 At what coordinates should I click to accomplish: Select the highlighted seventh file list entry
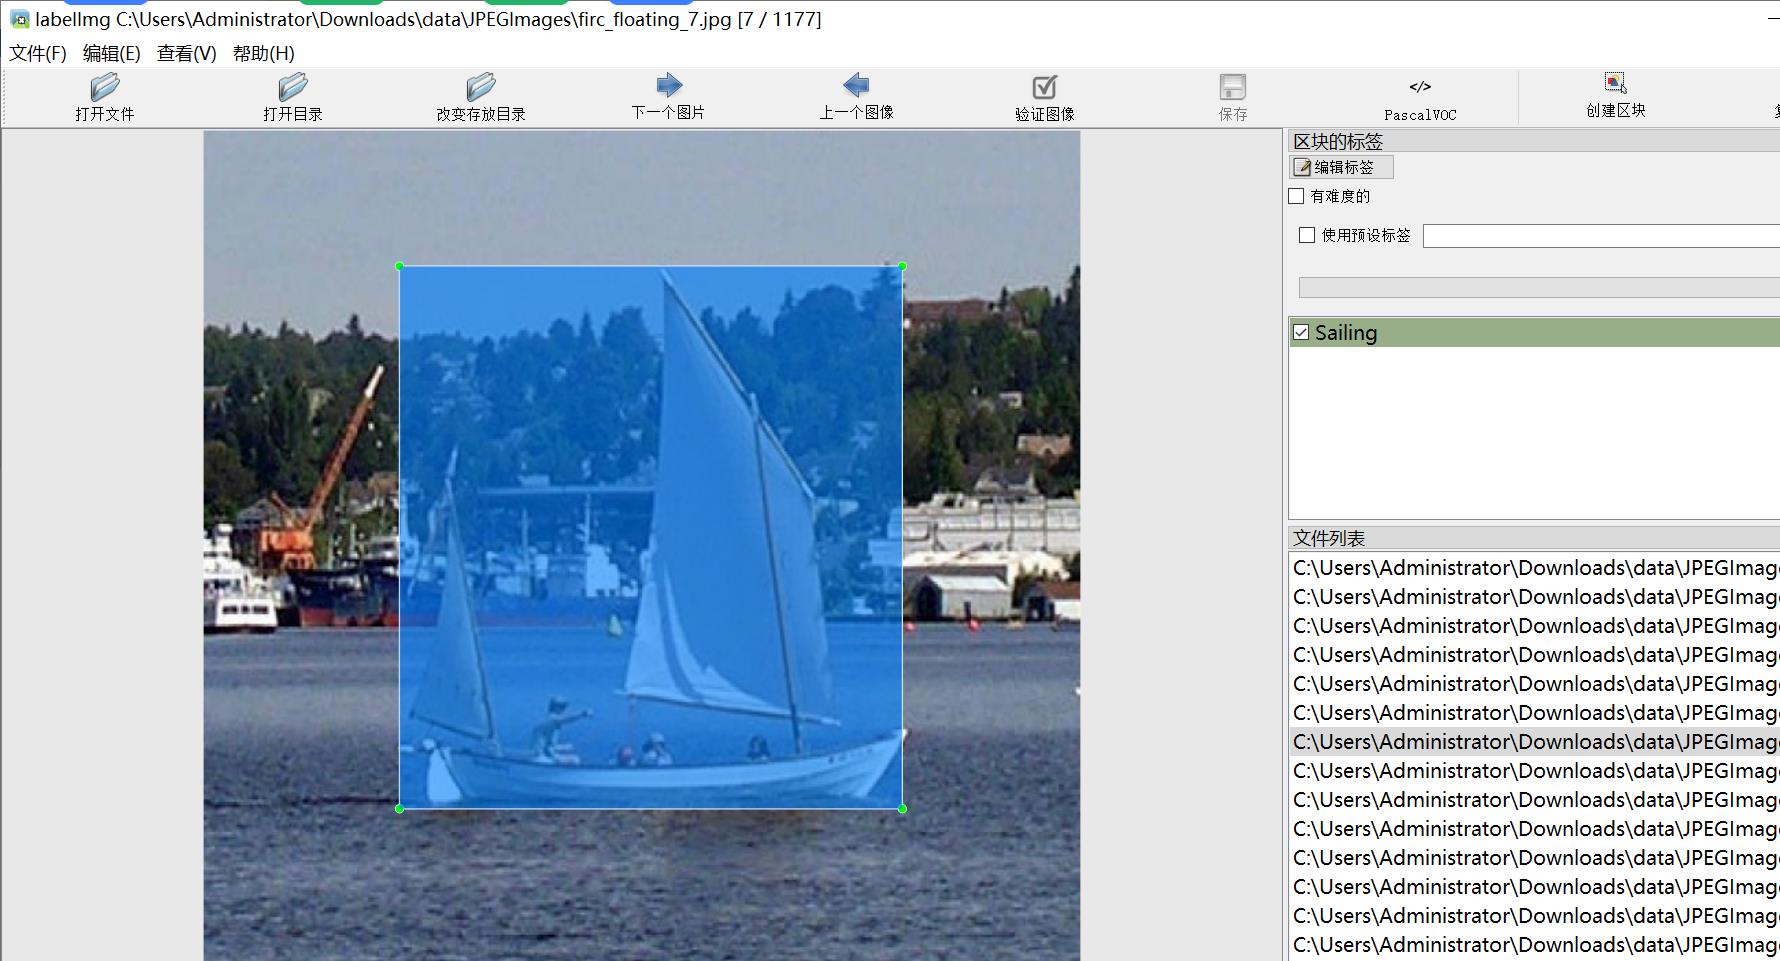[x=1535, y=742]
